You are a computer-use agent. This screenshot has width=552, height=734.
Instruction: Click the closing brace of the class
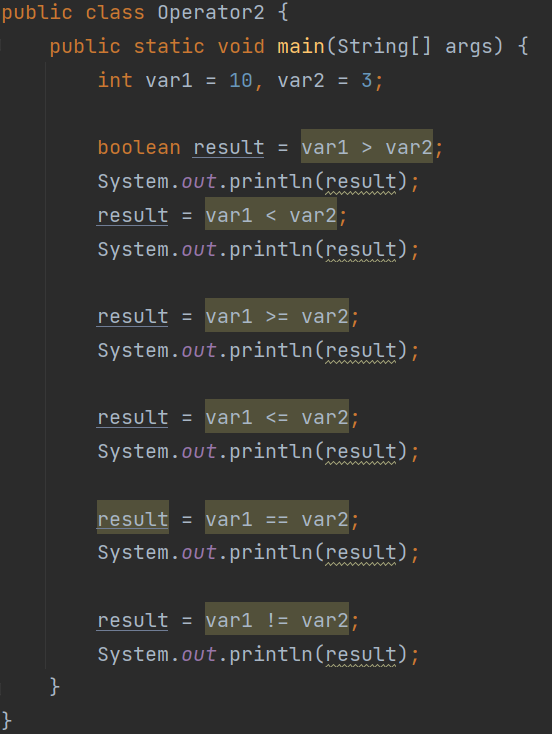[x=7, y=720]
